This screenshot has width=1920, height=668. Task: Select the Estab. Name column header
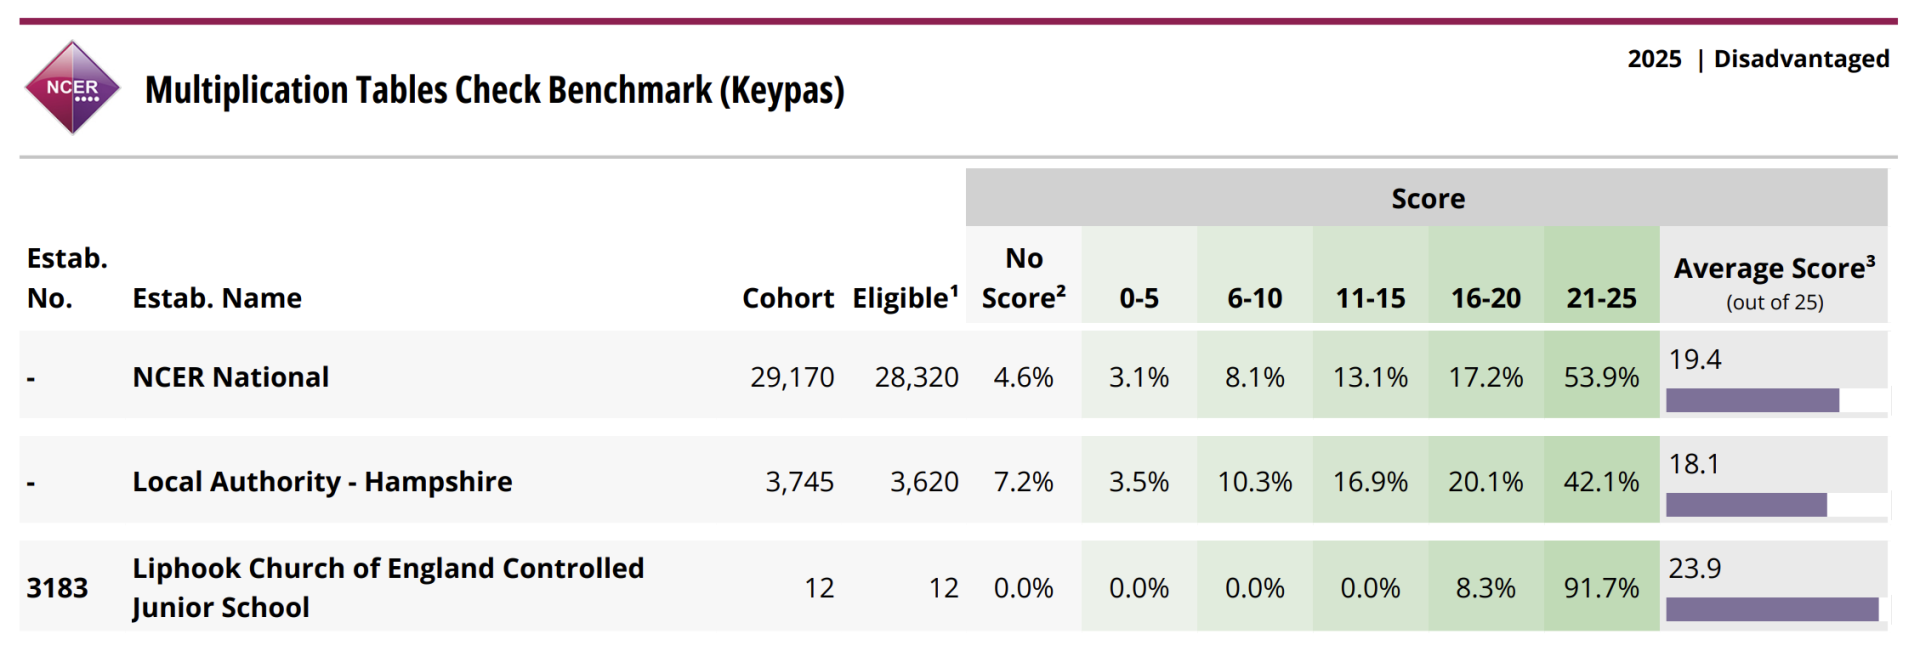[217, 298]
